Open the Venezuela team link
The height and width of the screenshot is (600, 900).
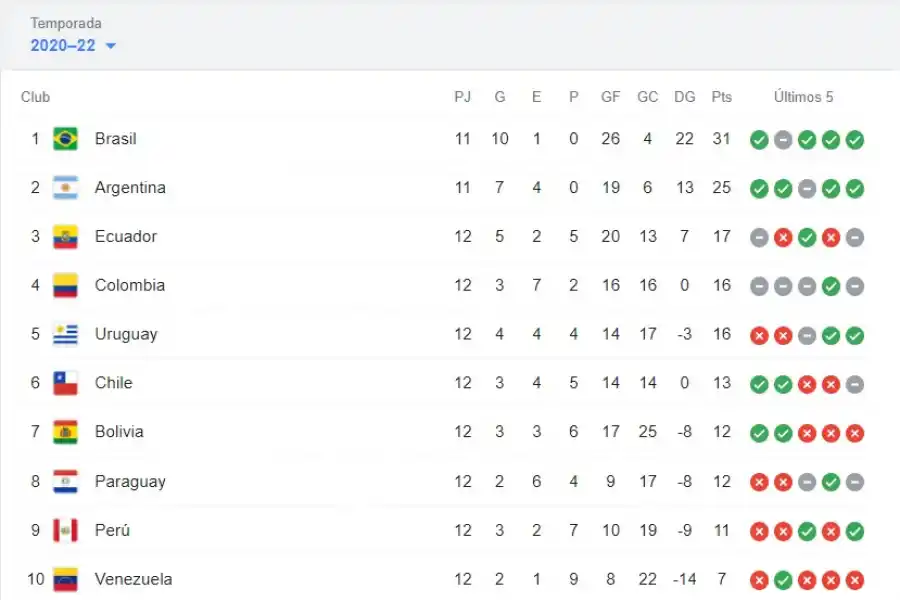pos(133,579)
